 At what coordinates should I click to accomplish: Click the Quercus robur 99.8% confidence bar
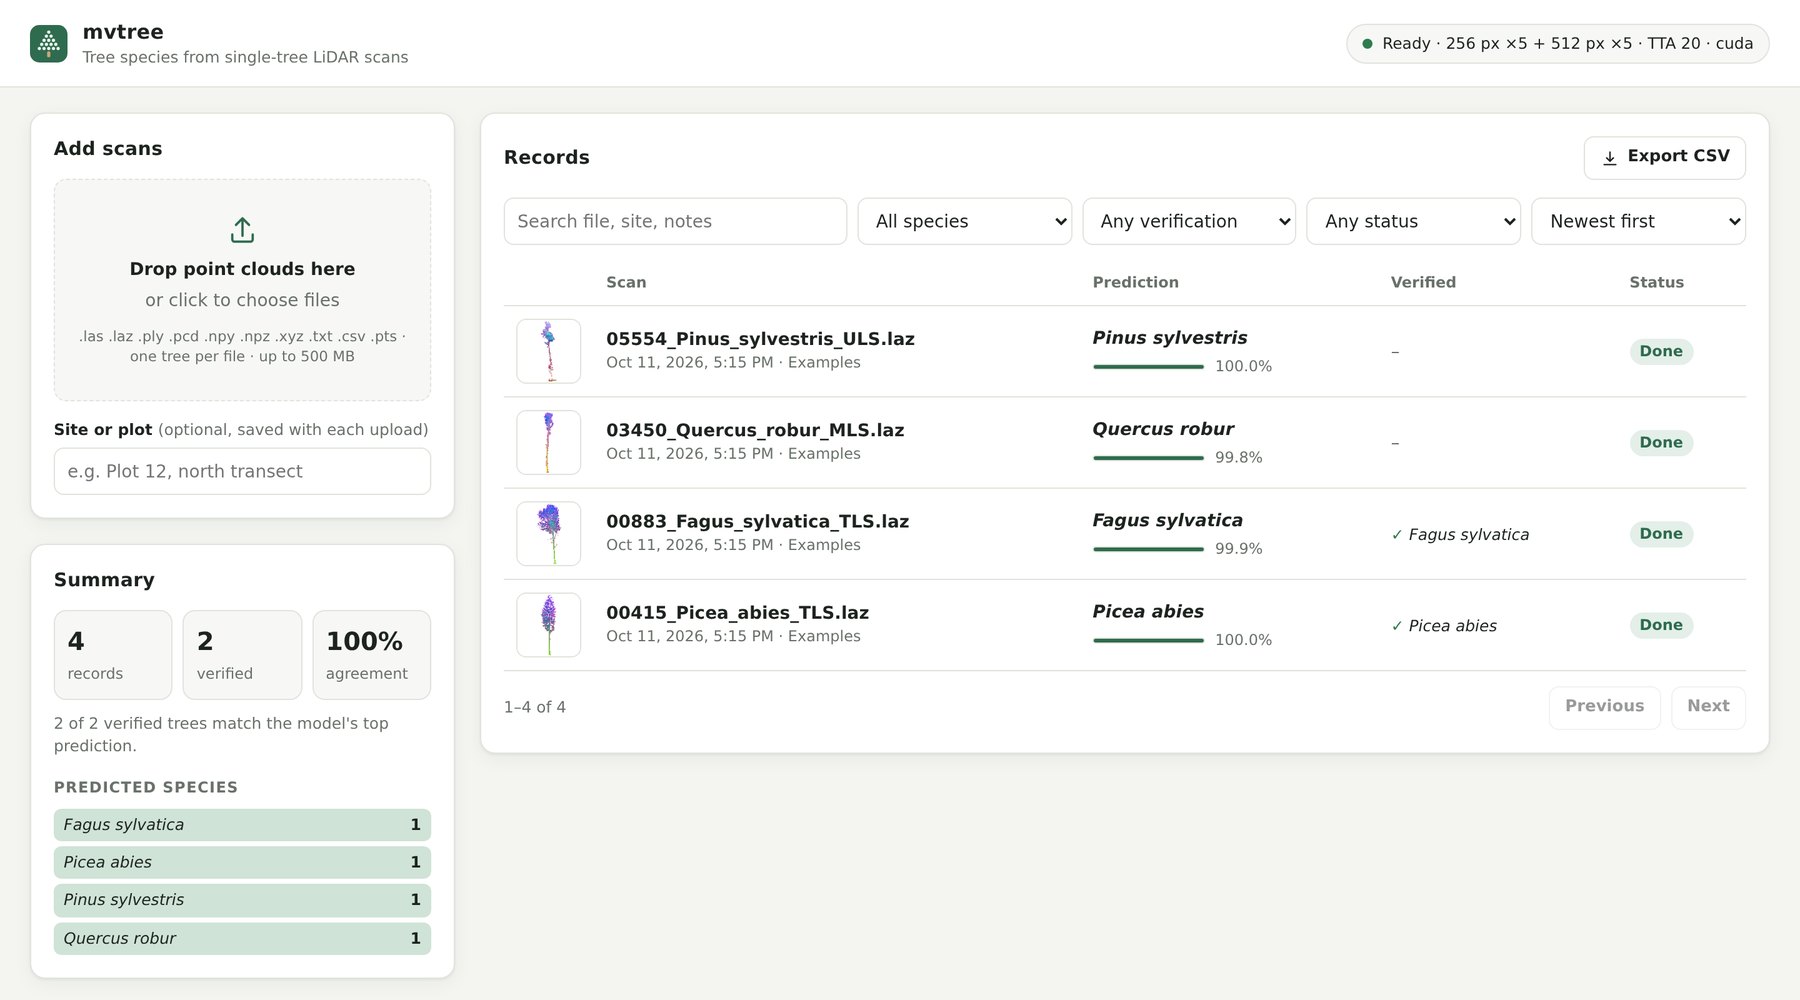coord(1148,458)
